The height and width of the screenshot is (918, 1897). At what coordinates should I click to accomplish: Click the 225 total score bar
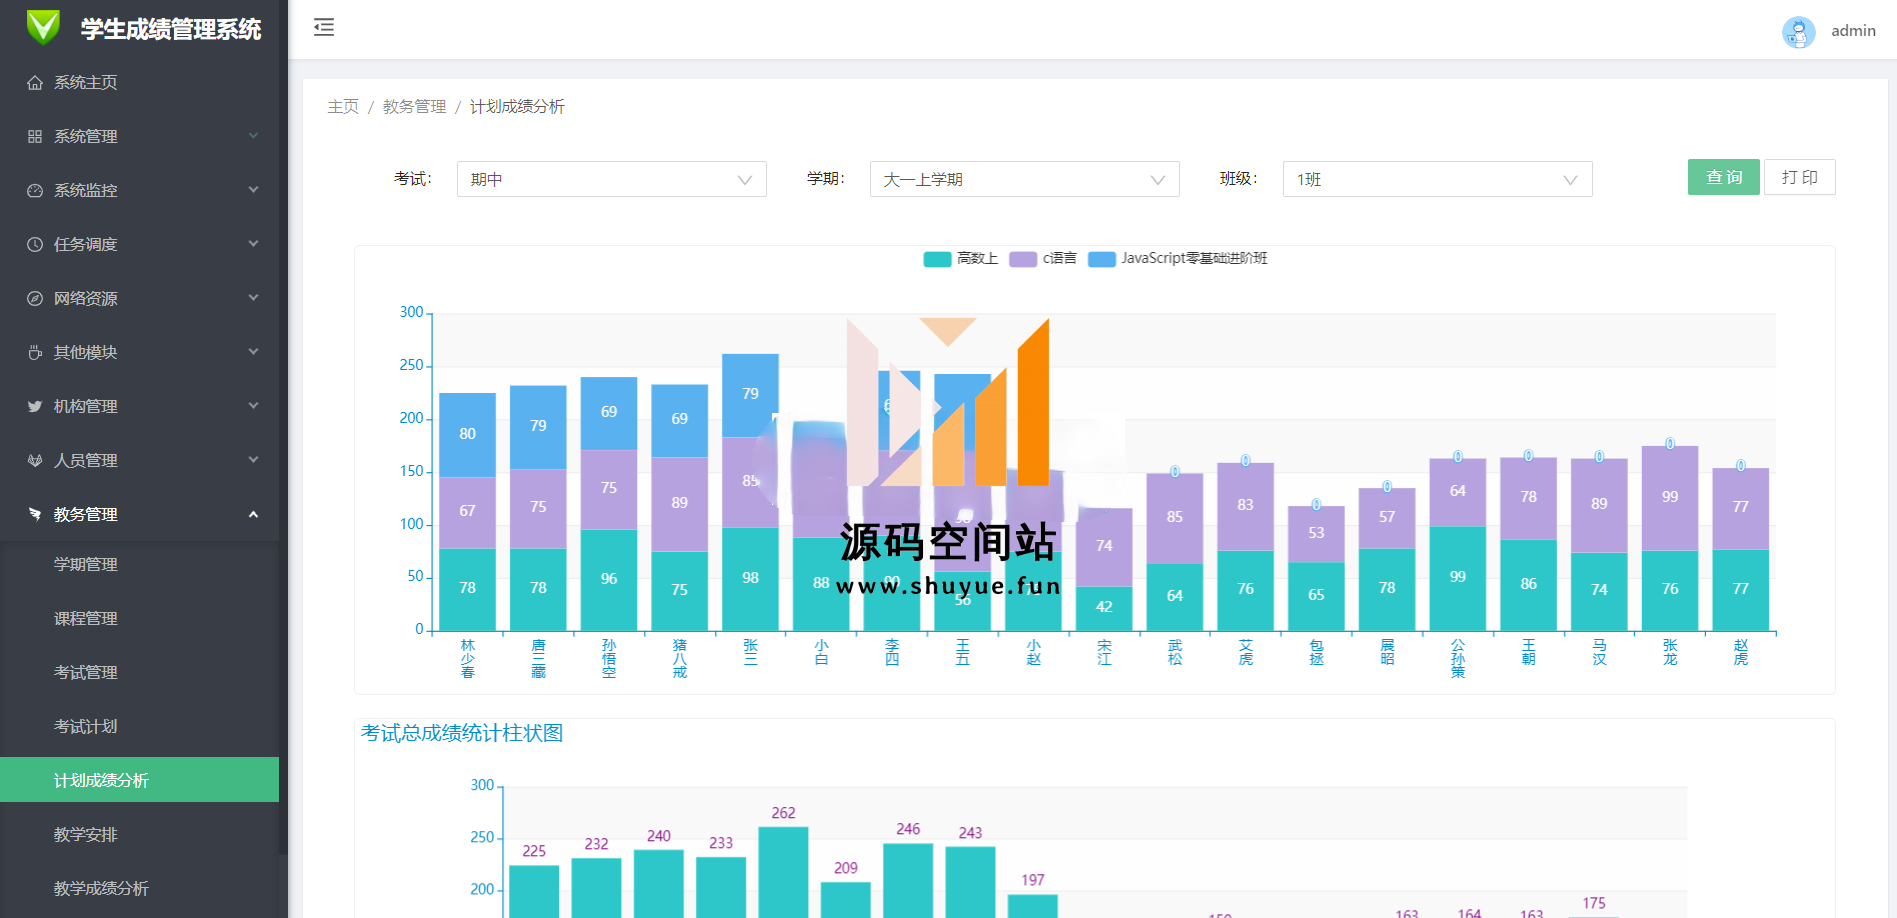(534, 891)
